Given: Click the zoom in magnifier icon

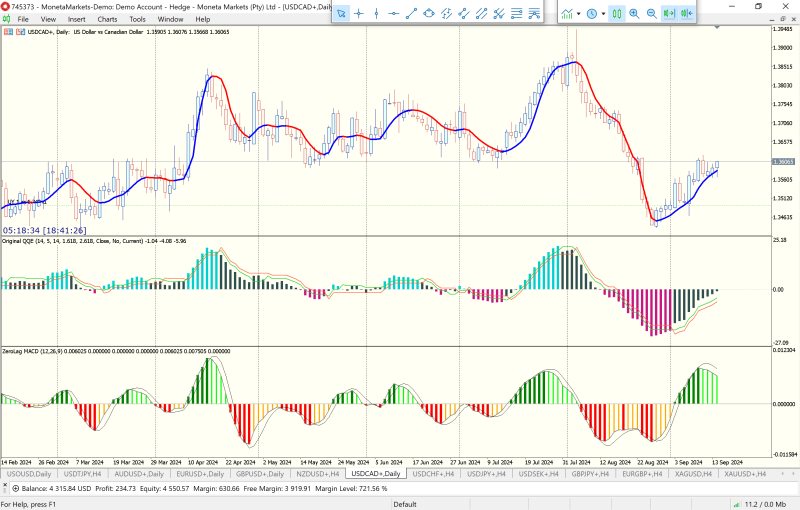Looking at the screenshot, I should tap(634, 14).
